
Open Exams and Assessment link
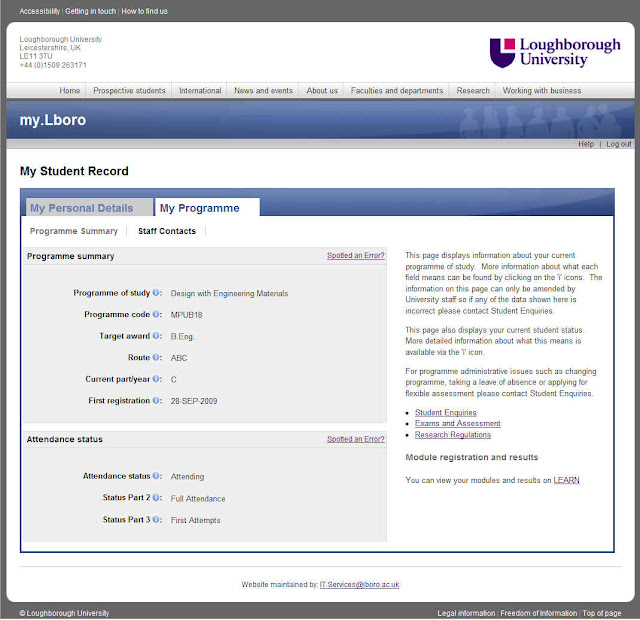point(458,424)
